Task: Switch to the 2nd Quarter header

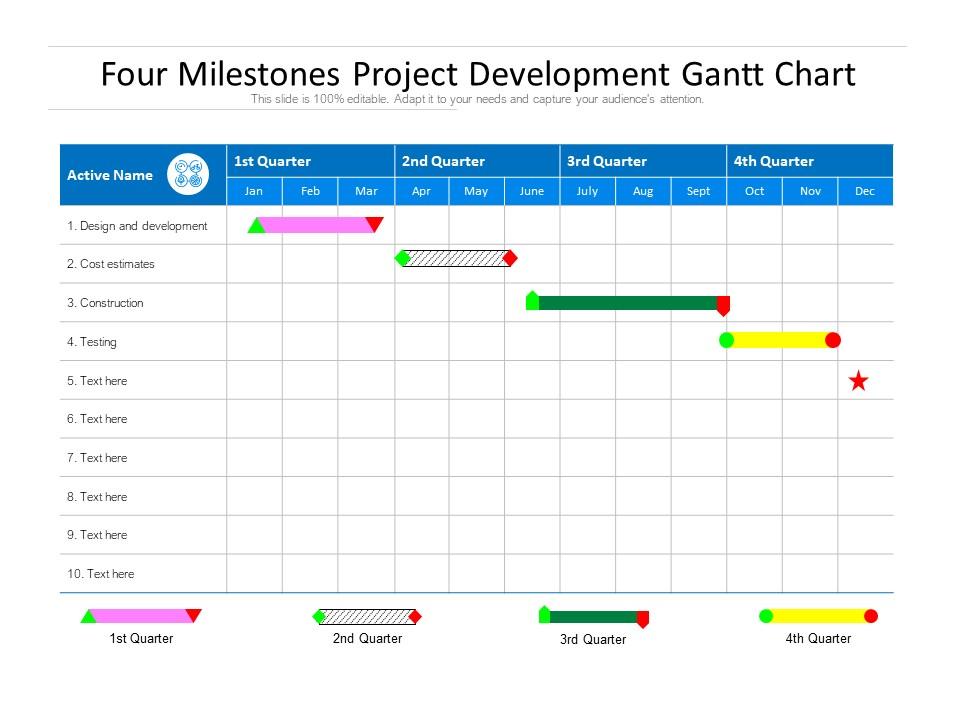Action: pos(443,161)
